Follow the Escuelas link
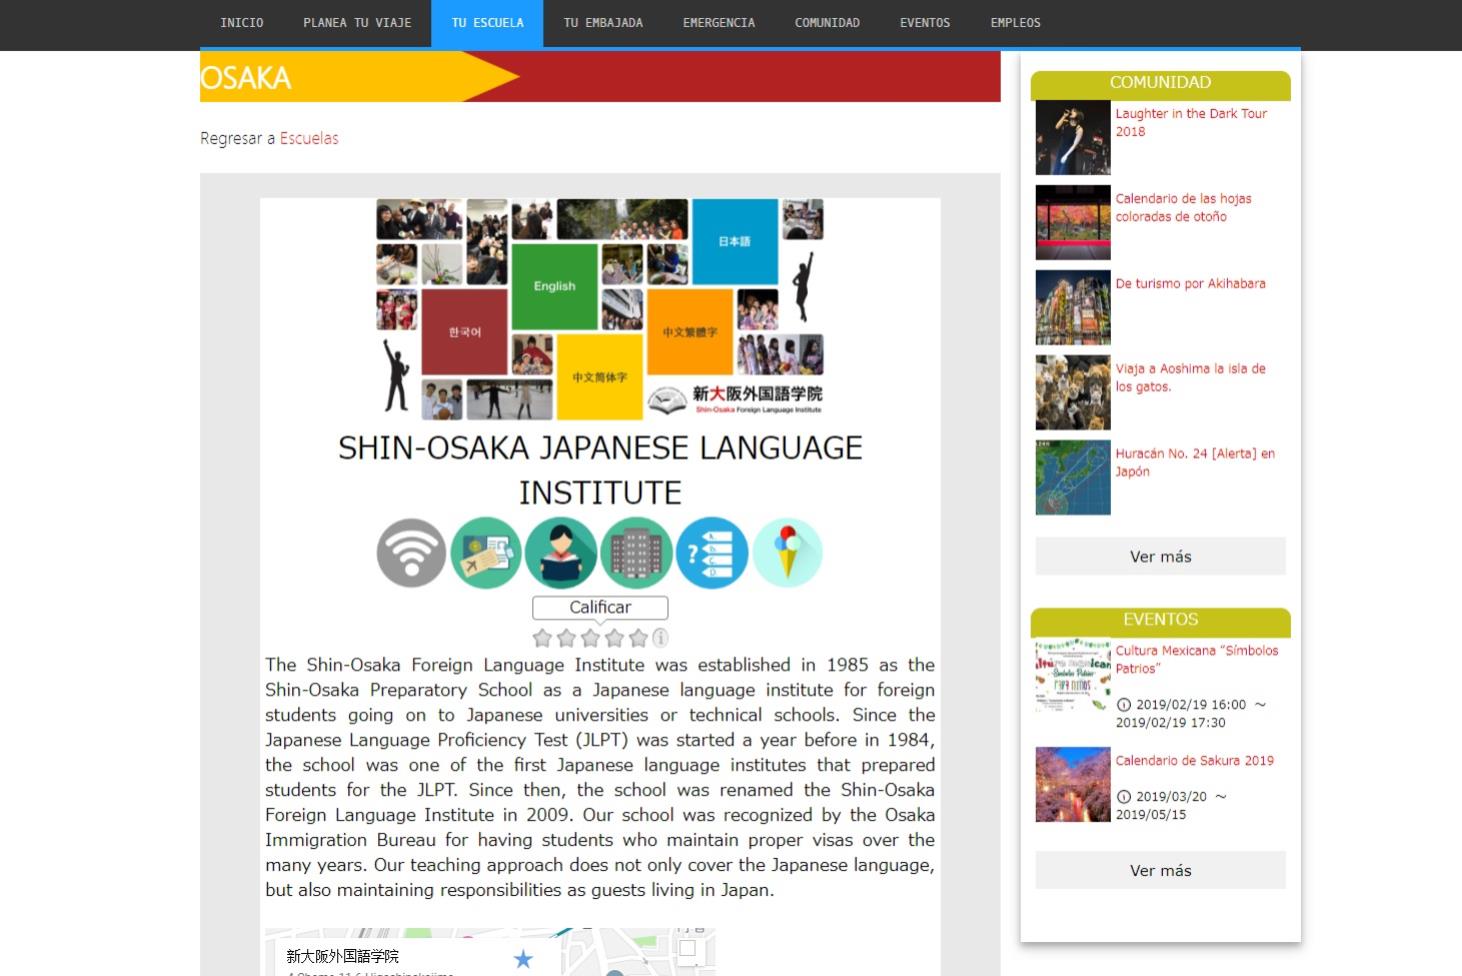This screenshot has height=976, width=1462. click(309, 138)
